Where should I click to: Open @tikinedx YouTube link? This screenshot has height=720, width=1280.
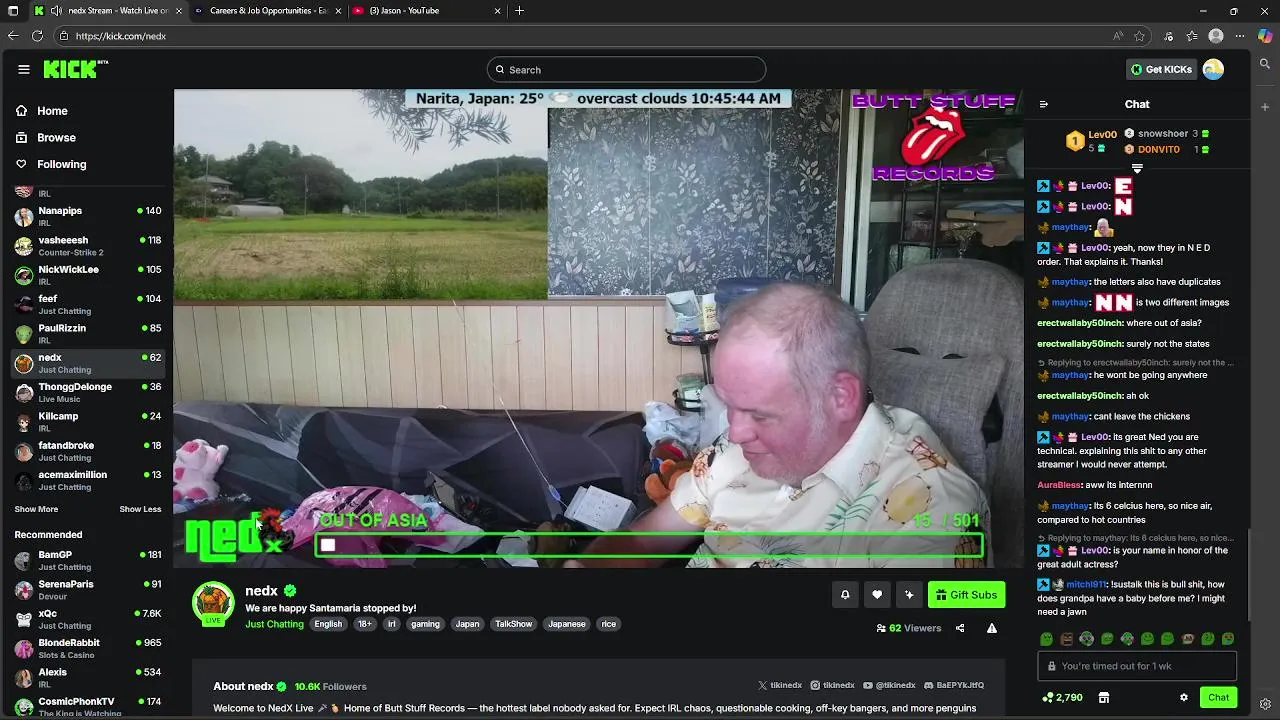pyautogui.click(x=889, y=686)
